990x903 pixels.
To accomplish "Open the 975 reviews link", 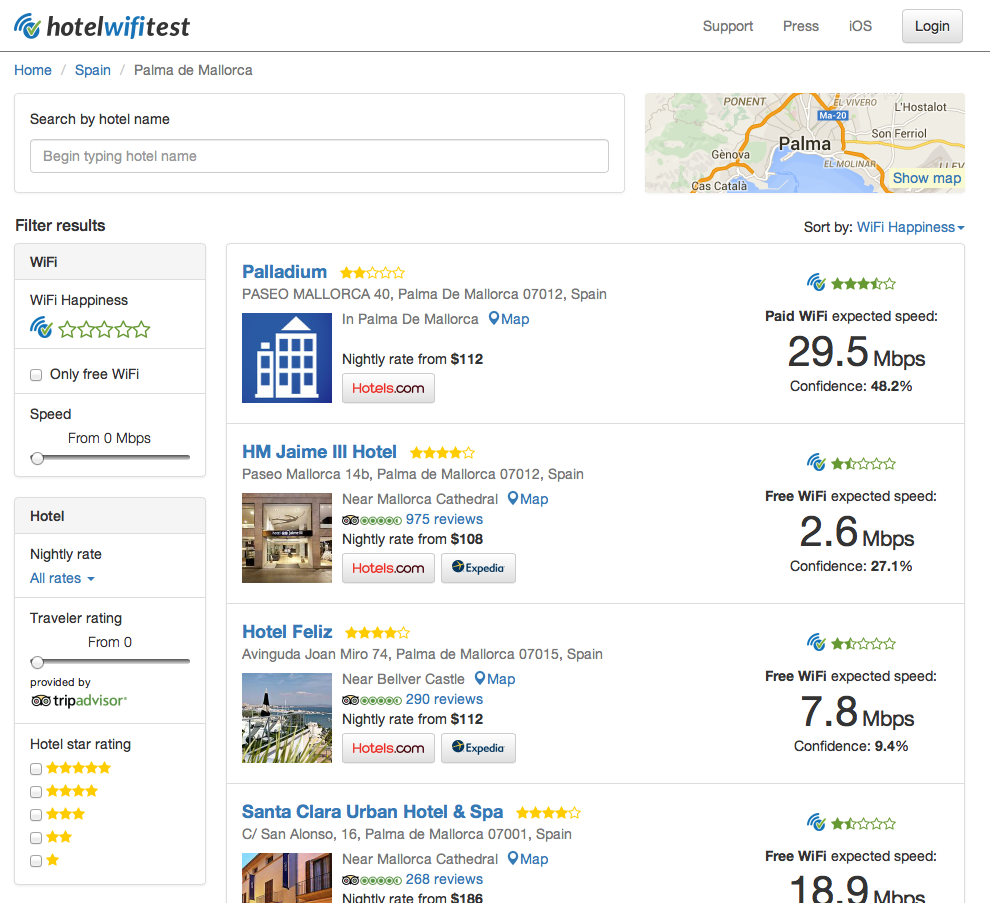I will 444,519.
